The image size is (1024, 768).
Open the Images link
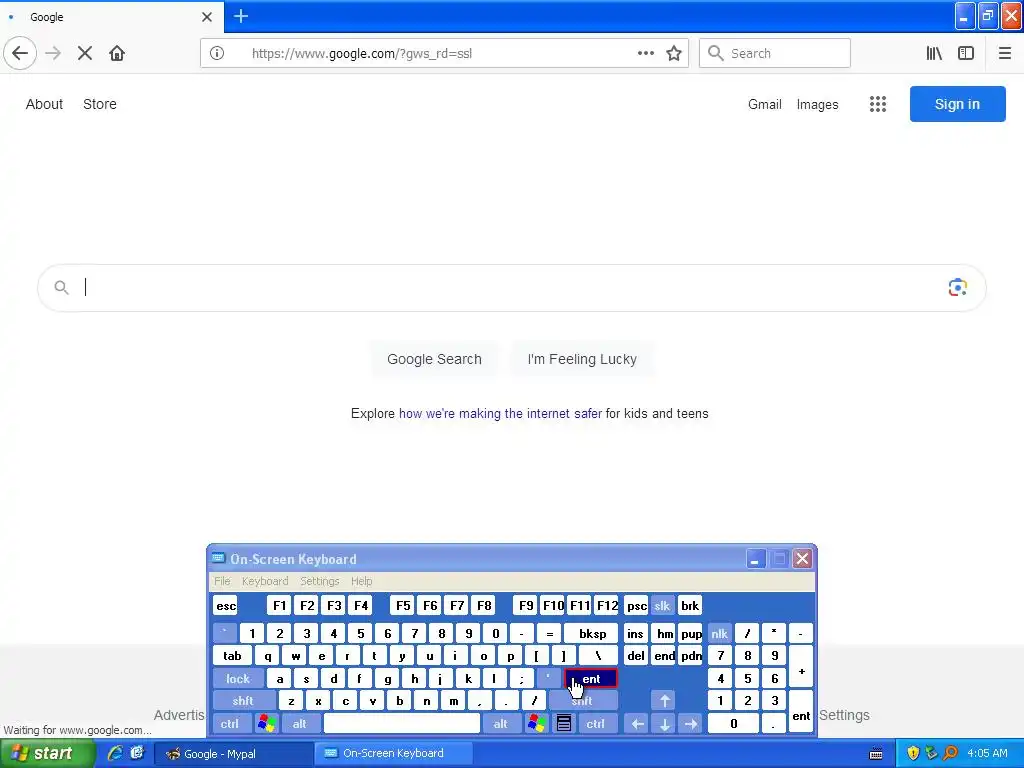[x=817, y=104]
